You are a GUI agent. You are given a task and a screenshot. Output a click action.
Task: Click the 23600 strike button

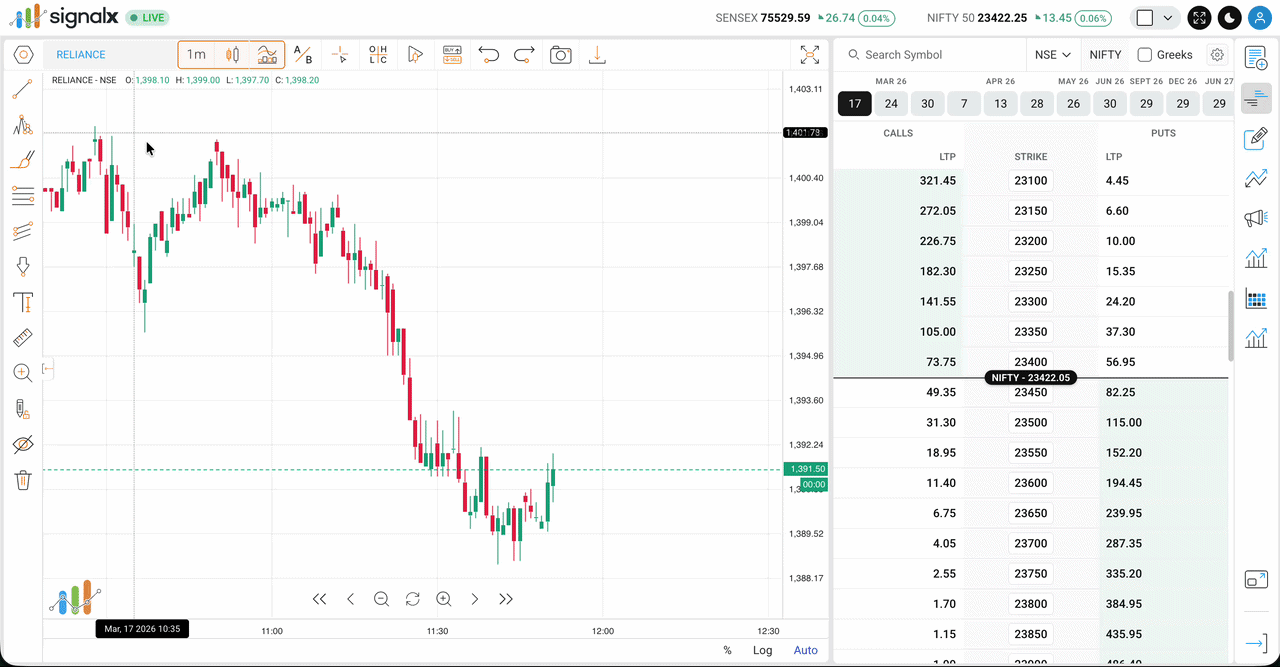pyautogui.click(x=1031, y=483)
